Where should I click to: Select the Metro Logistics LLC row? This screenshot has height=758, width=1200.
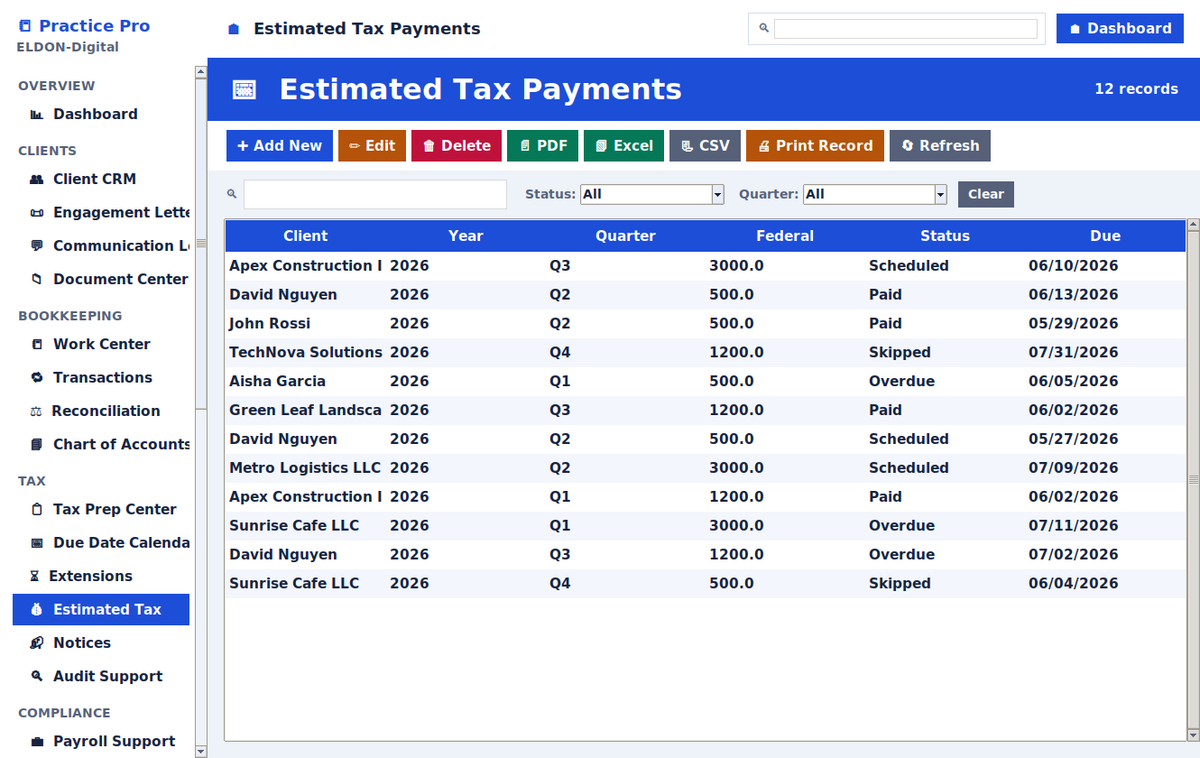705,468
